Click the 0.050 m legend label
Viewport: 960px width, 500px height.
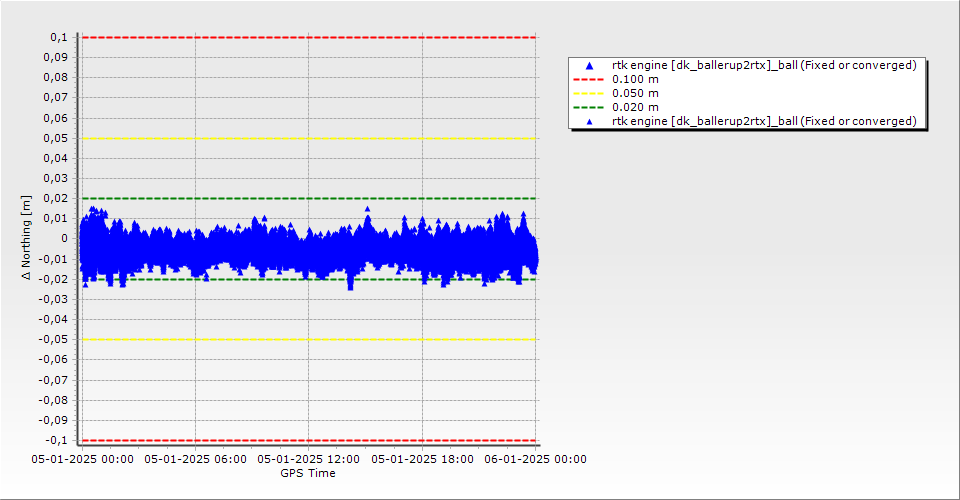coord(636,93)
